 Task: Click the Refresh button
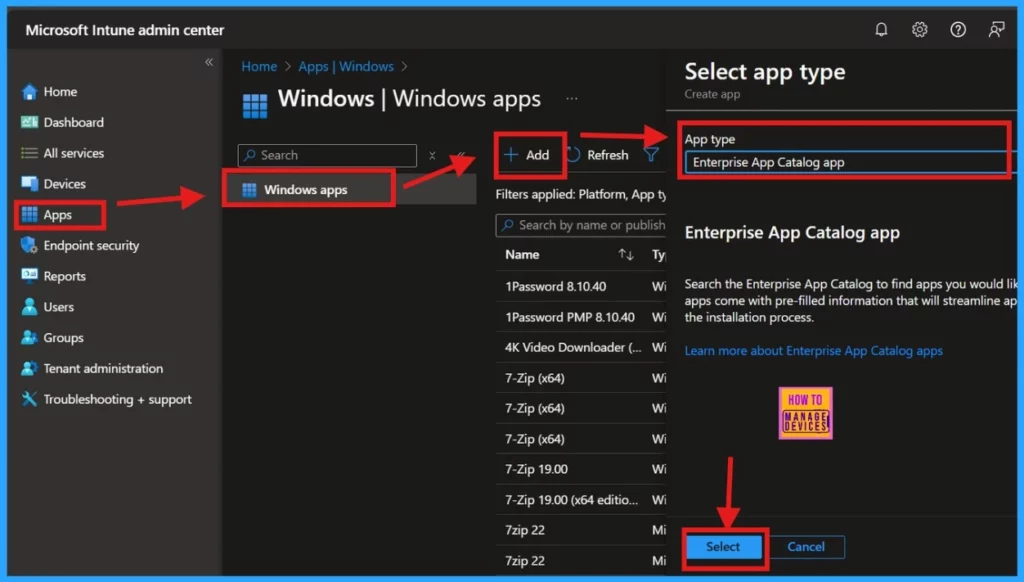598,155
